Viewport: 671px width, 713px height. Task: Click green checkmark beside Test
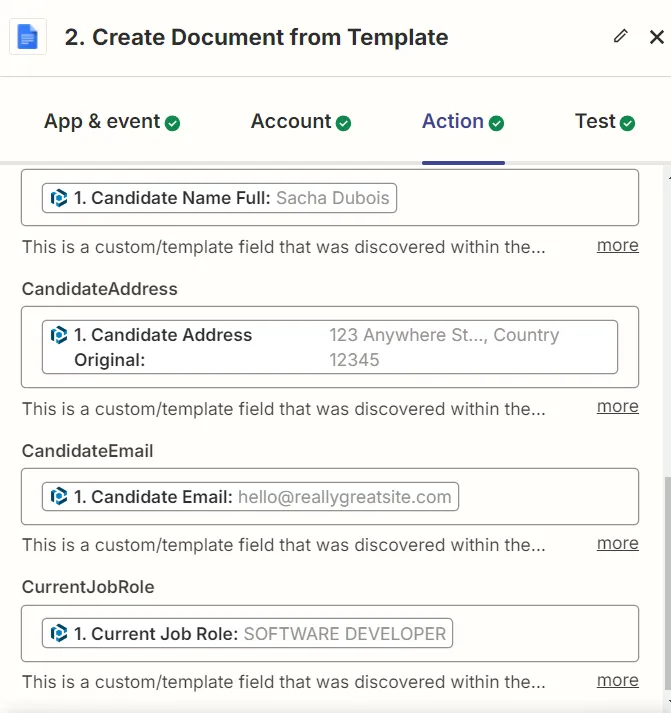627,123
